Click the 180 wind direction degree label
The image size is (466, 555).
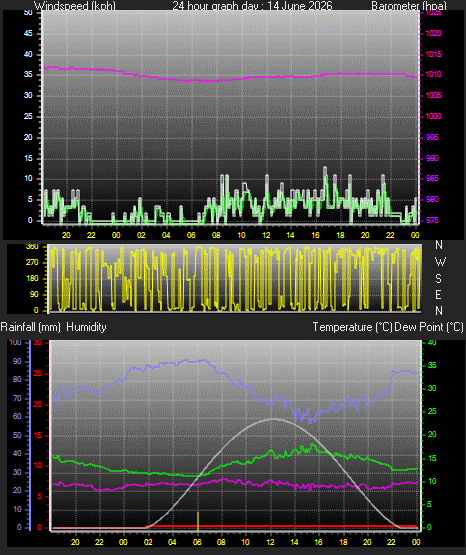pos(32,279)
